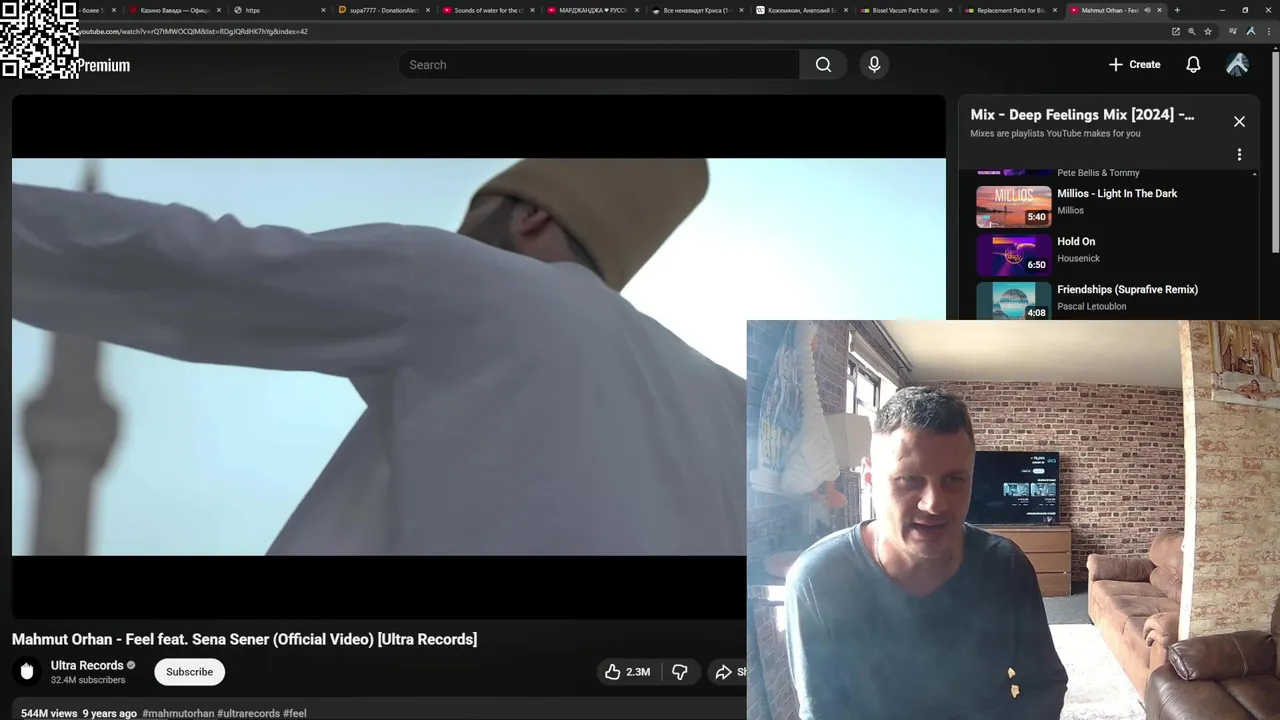Image resolution: width=1280 pixels, height=720 pixels.
Task: Open browser media control icon
Action: [1233, 31]
